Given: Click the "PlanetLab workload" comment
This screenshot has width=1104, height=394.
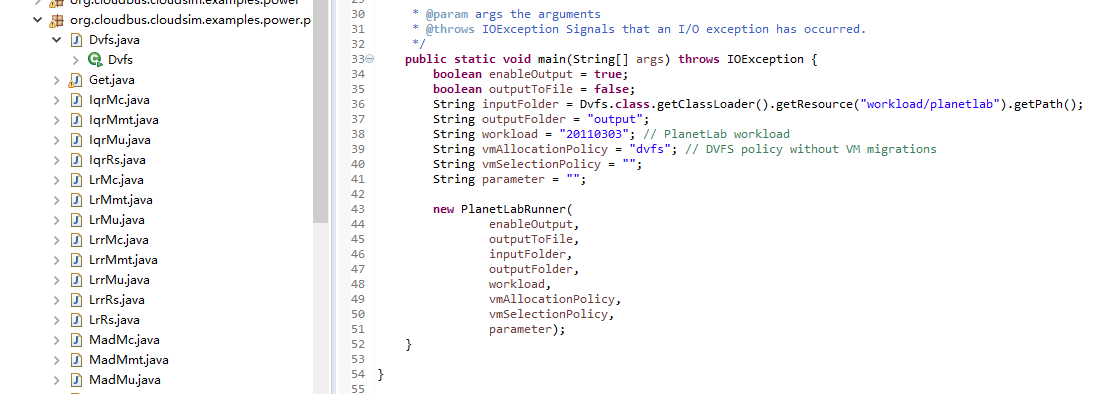Looking at the screenshot, I should 716,134.
